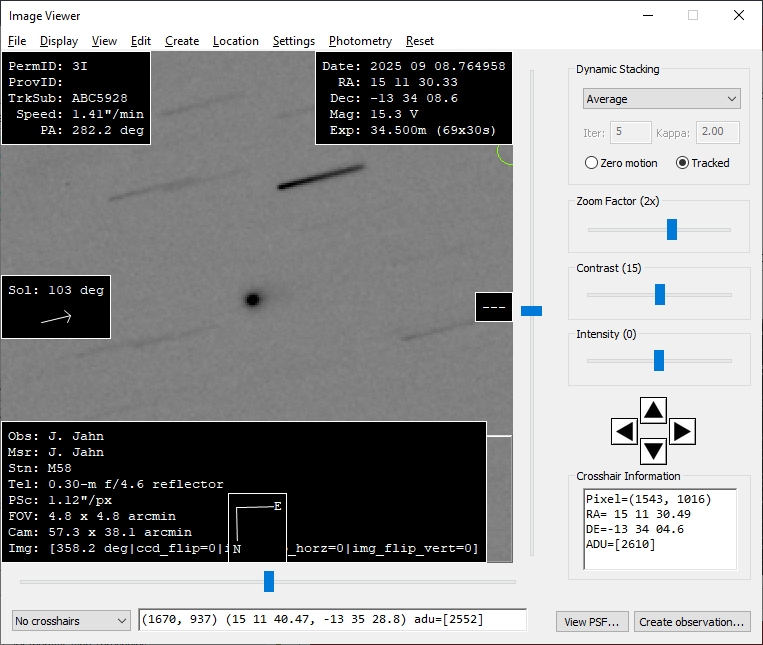This screenshot has width=763, height=645.
Task: Open the Average stacking method dropdown
Action: pyautogui.click(x=661, y=99)
